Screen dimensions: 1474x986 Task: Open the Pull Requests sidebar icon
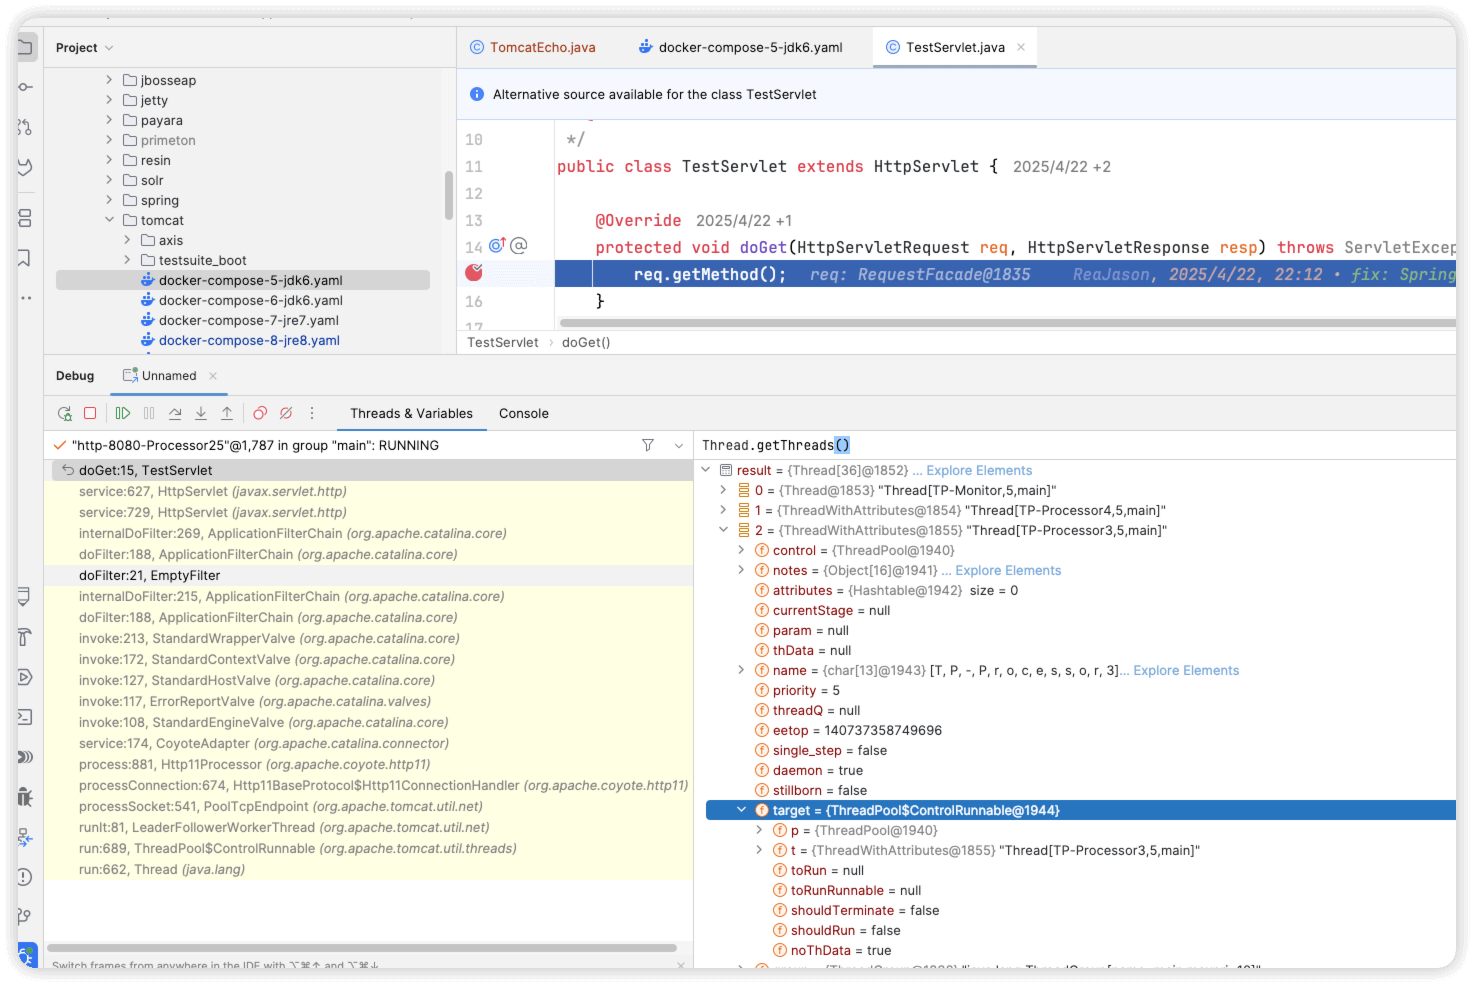point(26,127)
